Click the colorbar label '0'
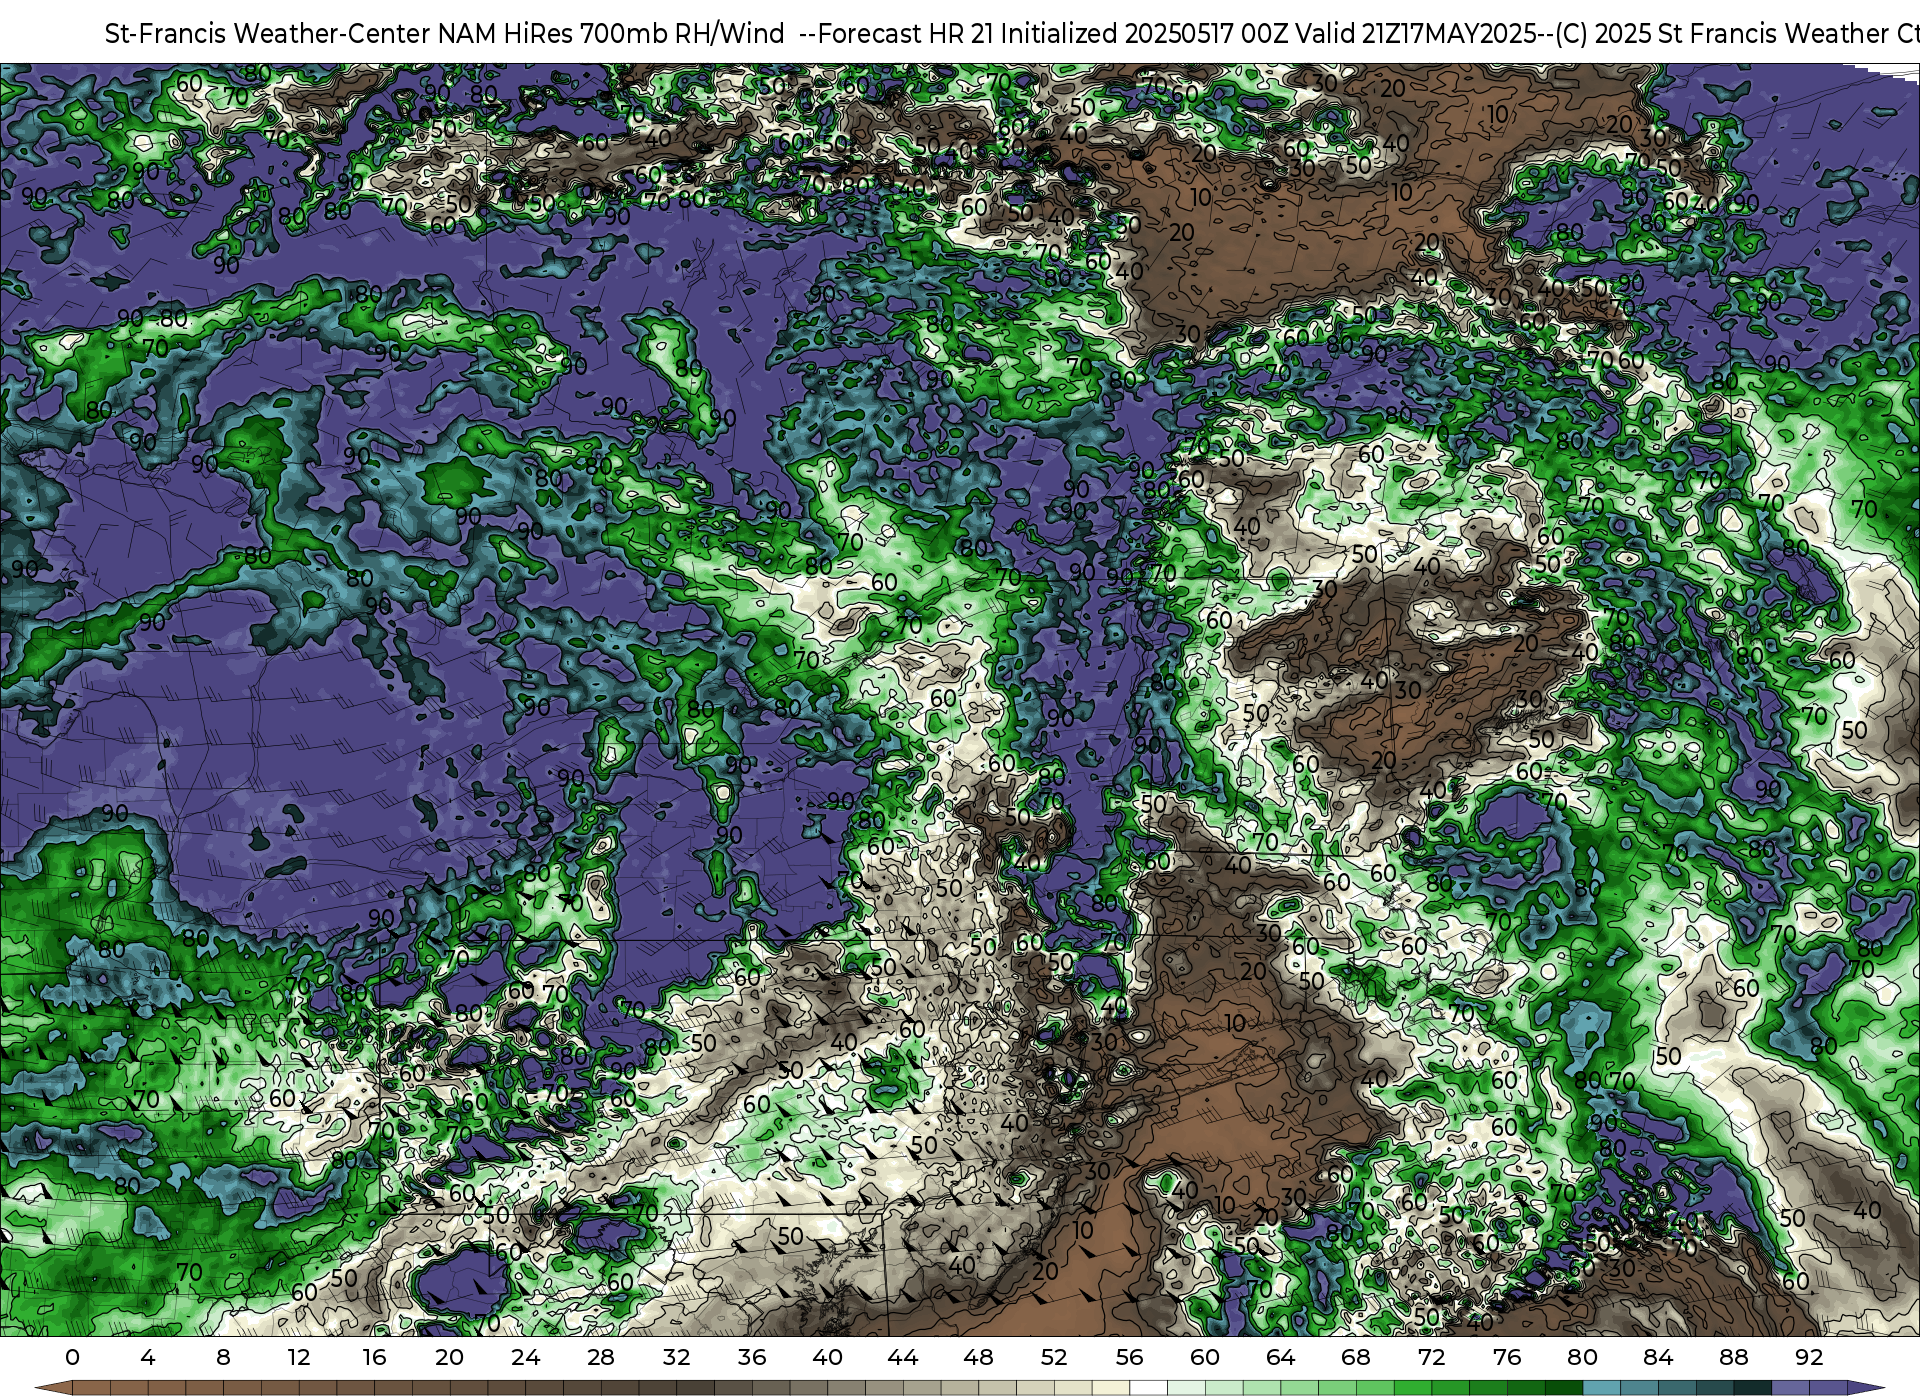Viewport: 1920px width, 1400px height. (72, 1357)
